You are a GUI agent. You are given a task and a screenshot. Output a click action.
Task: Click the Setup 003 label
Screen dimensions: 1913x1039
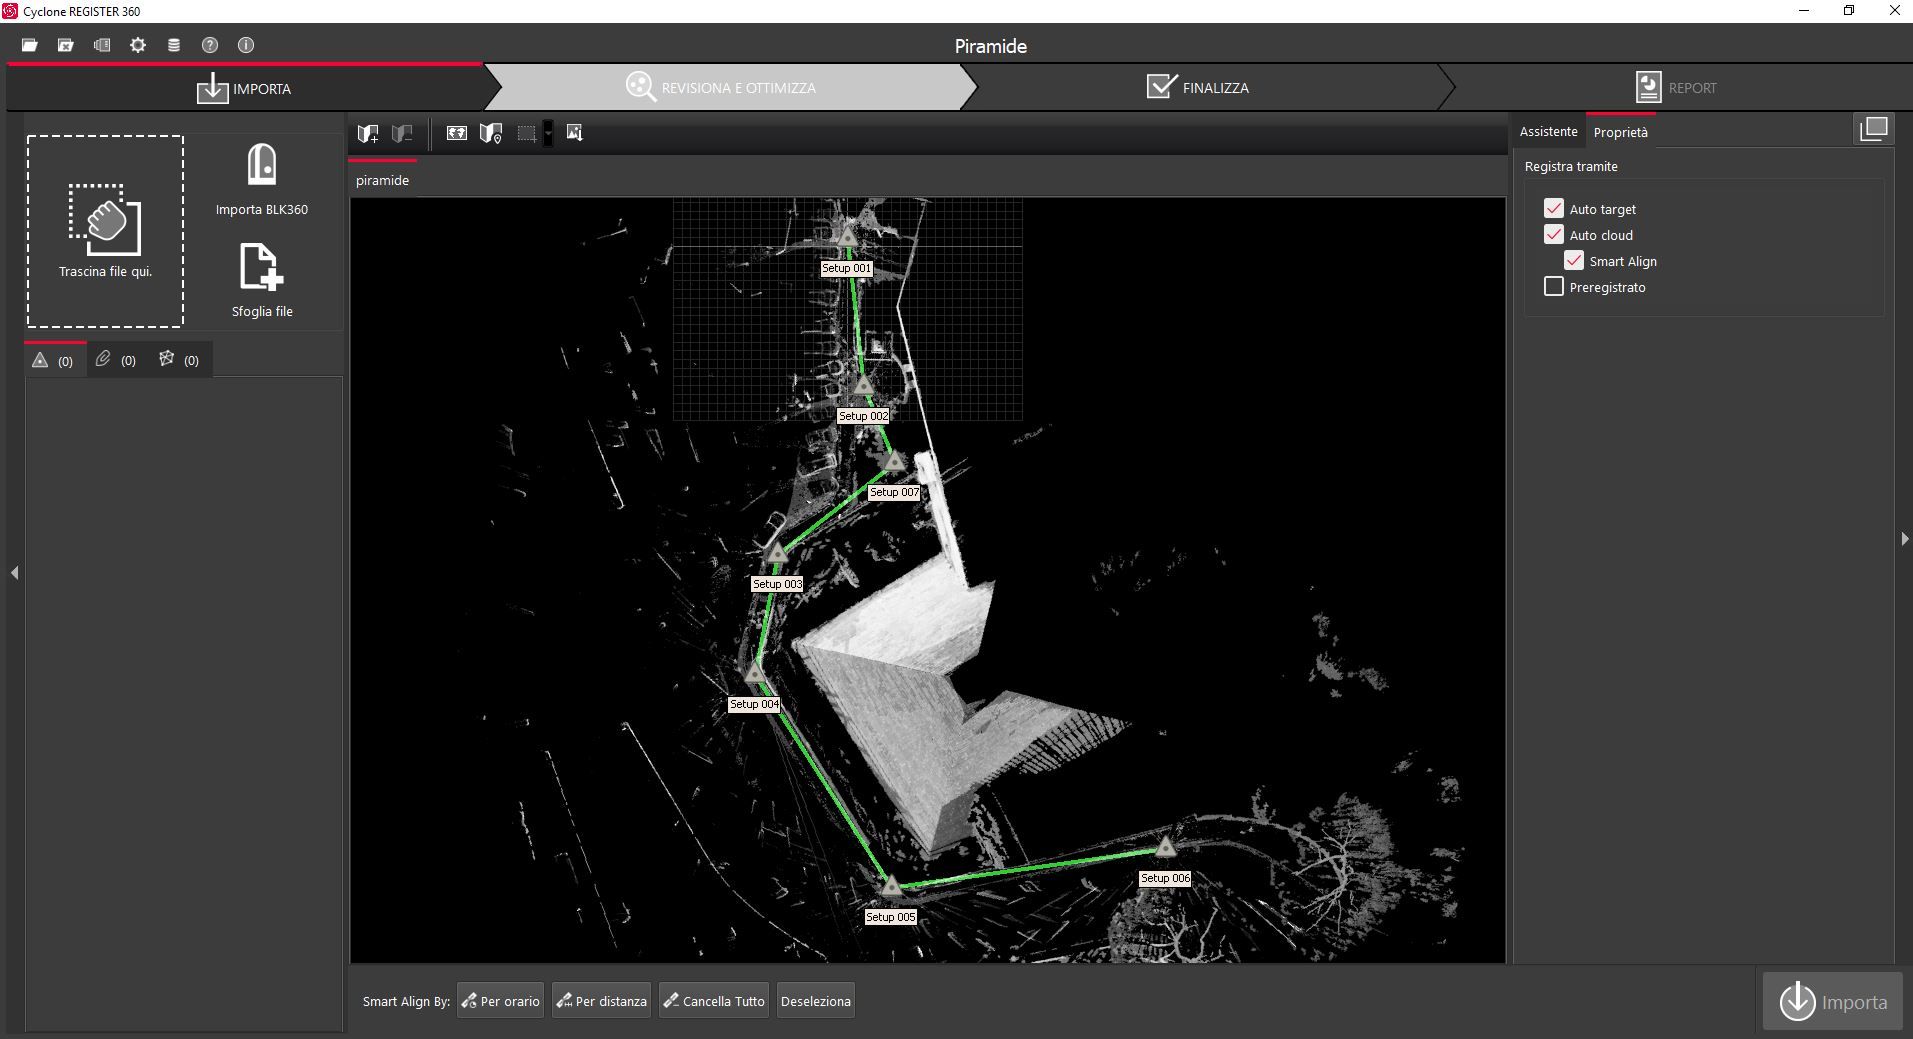coord(777,584)
